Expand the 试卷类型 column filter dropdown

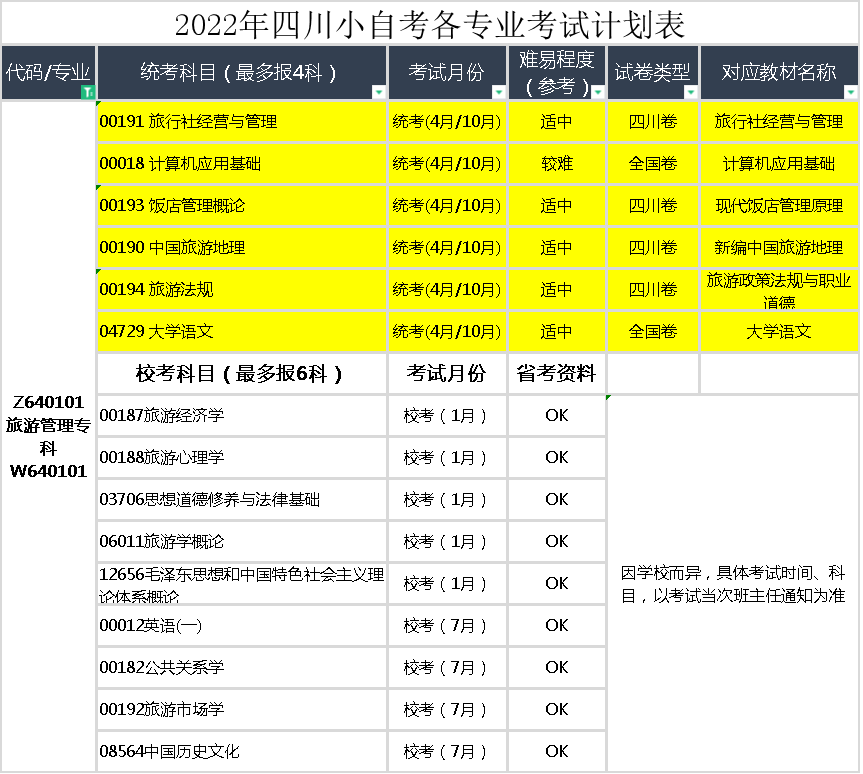pos(690,92)
